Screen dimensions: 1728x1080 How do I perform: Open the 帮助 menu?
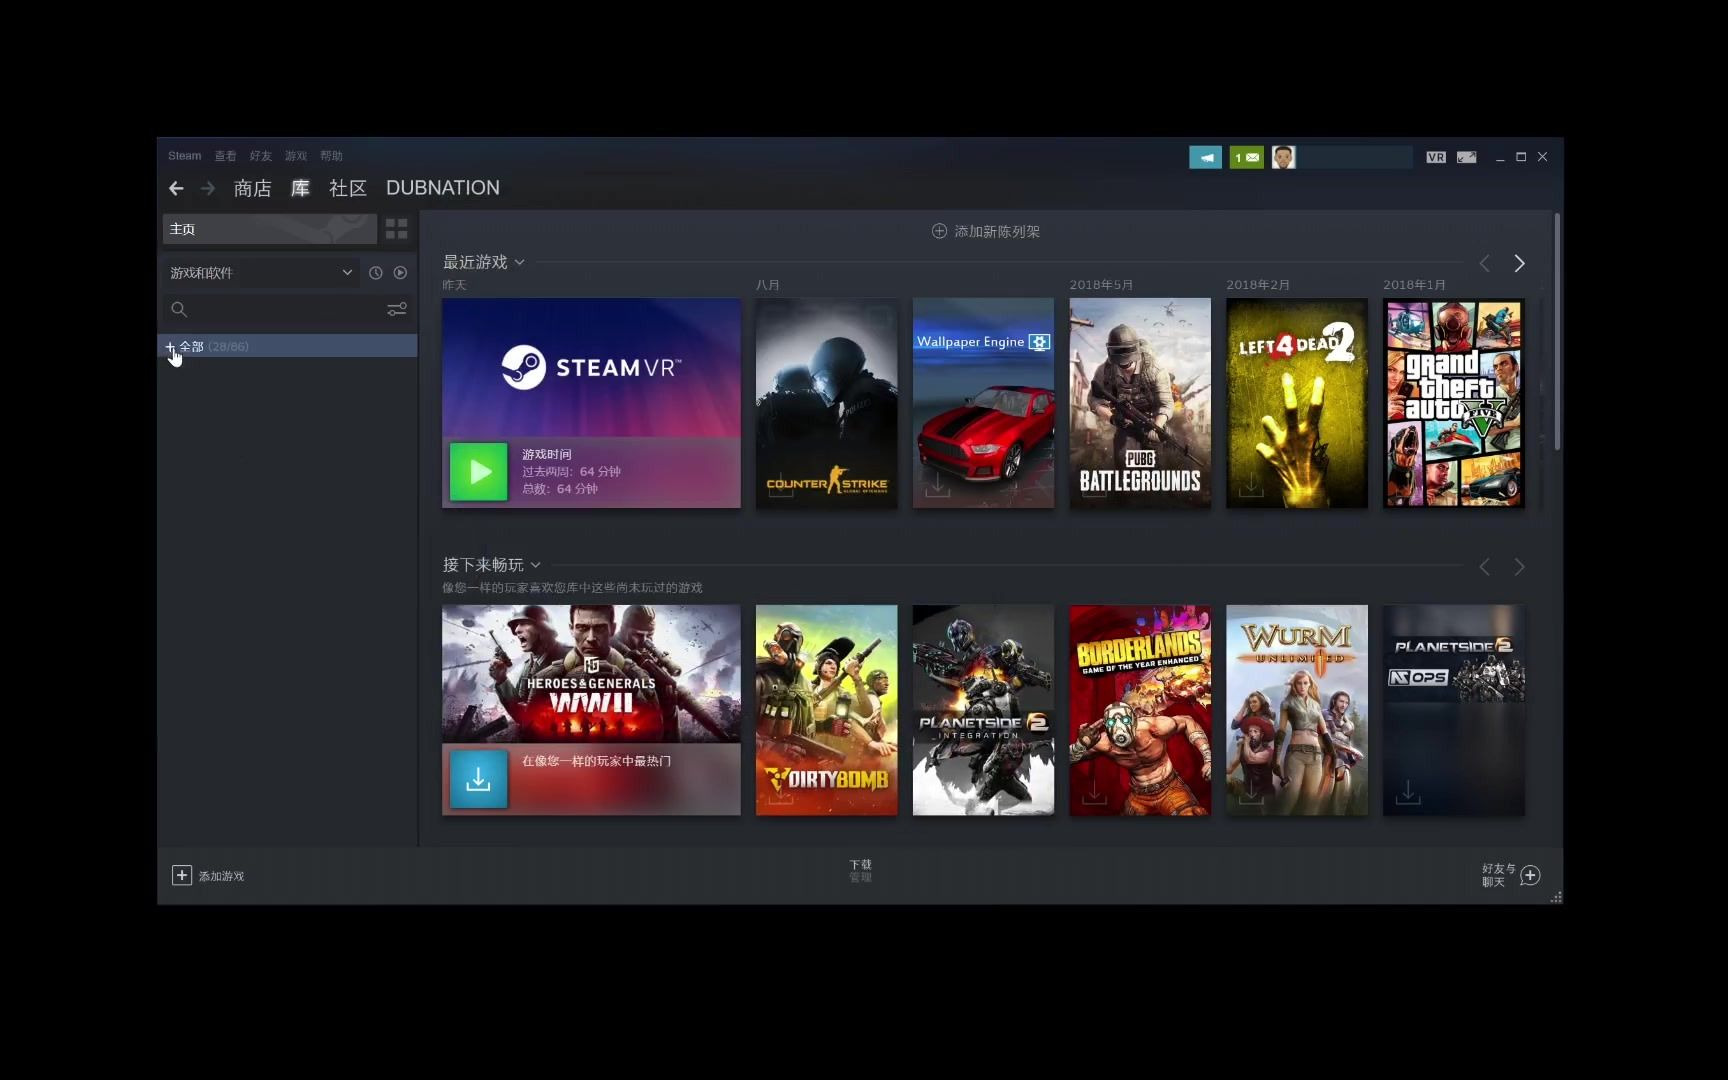pos(331,156)
